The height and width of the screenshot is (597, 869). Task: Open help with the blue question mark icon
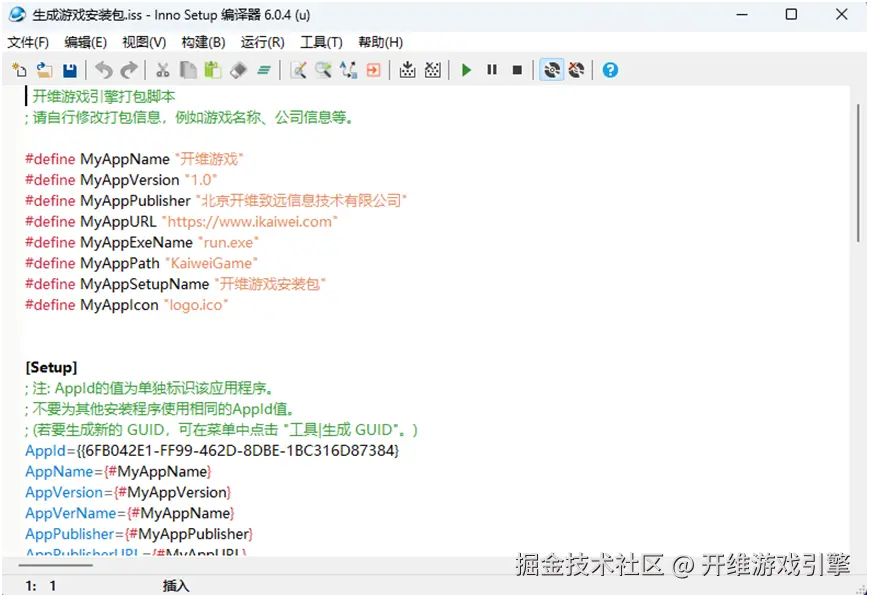click(x=610, y=70)
